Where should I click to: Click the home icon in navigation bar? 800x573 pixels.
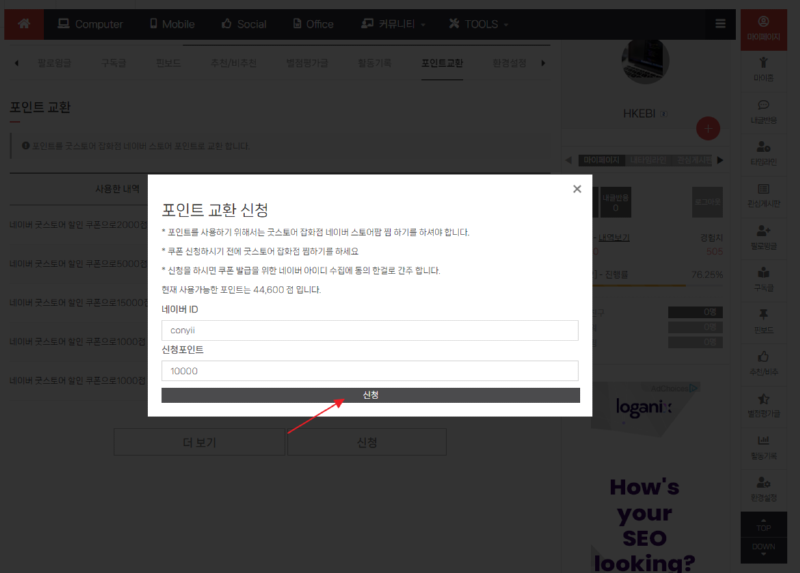(x=24, y=23)
